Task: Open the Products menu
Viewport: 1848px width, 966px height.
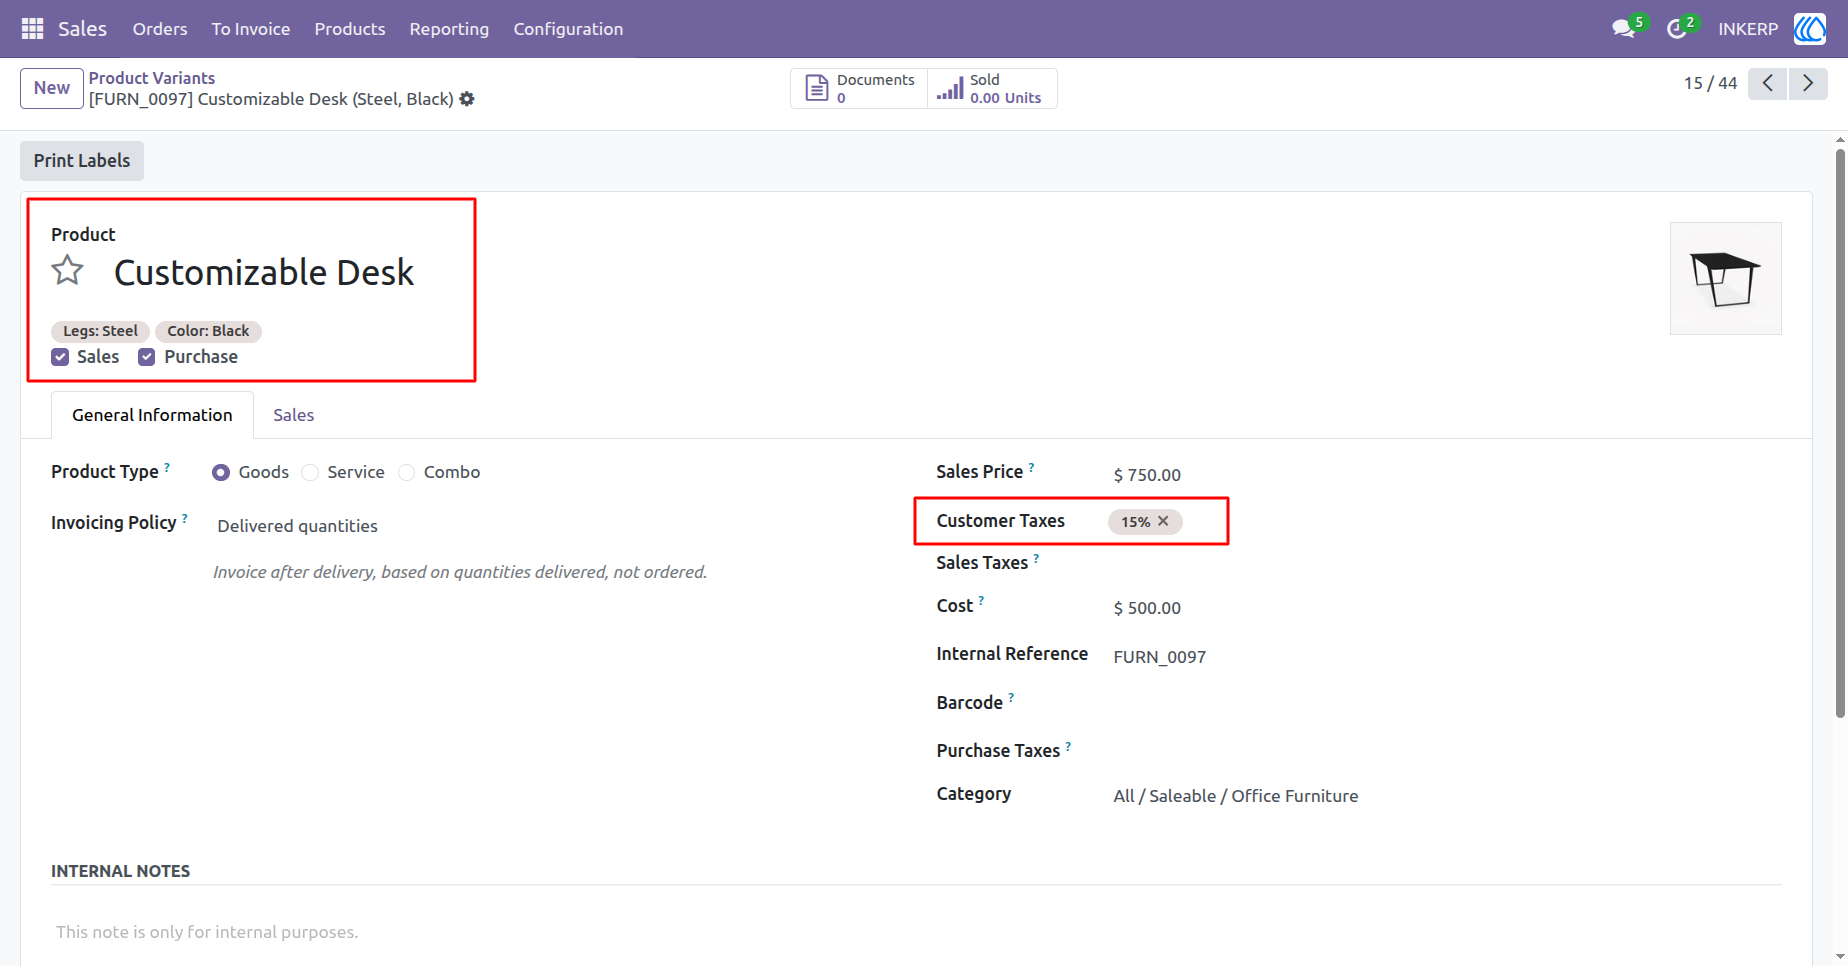Action: tap(350, 29)
